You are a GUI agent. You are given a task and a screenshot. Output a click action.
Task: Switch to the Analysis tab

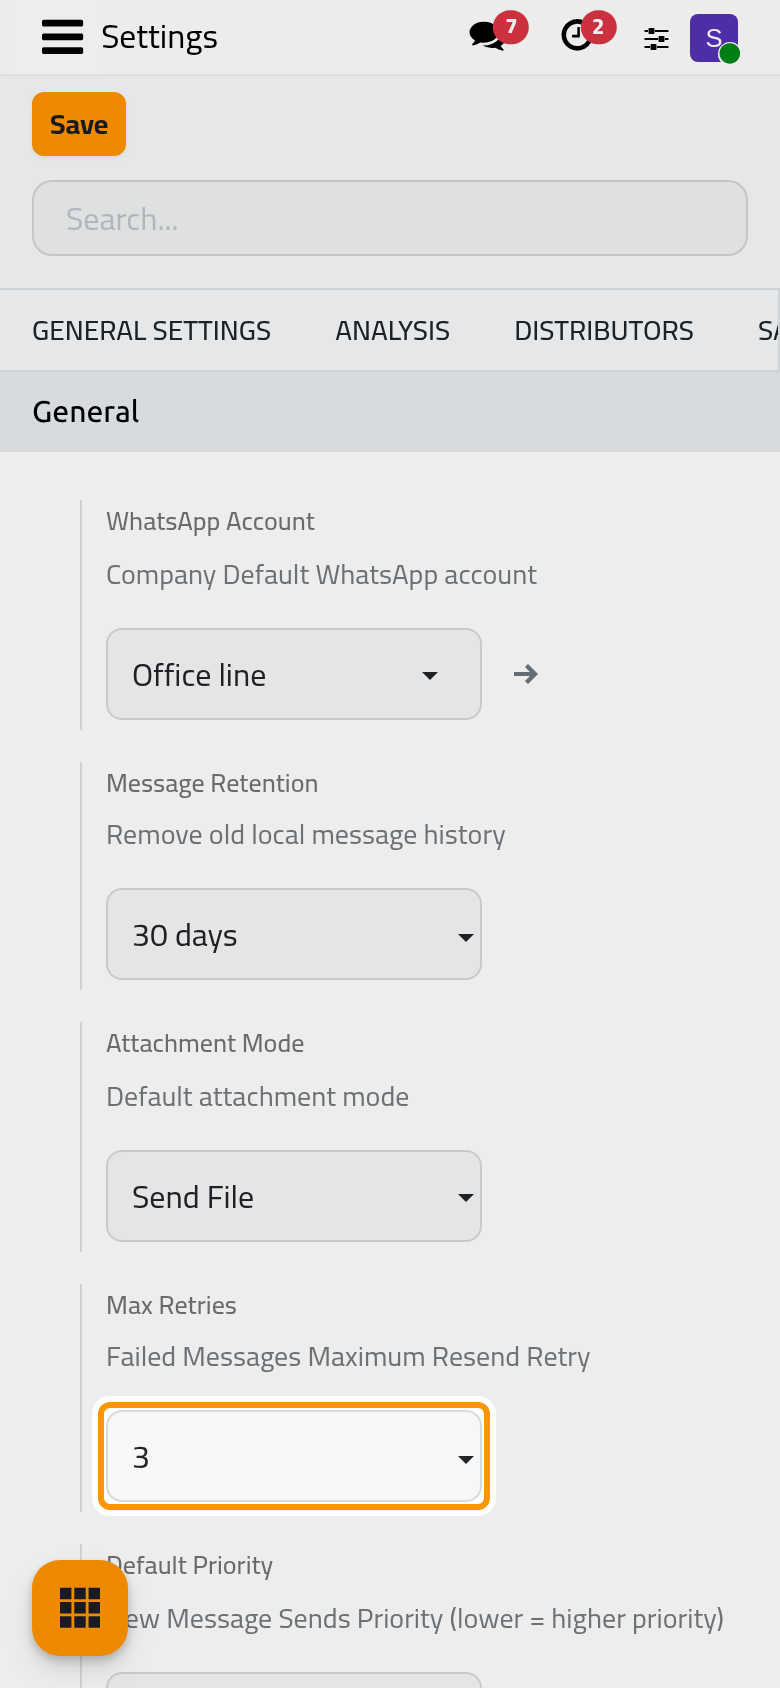(x=393, y=331)
